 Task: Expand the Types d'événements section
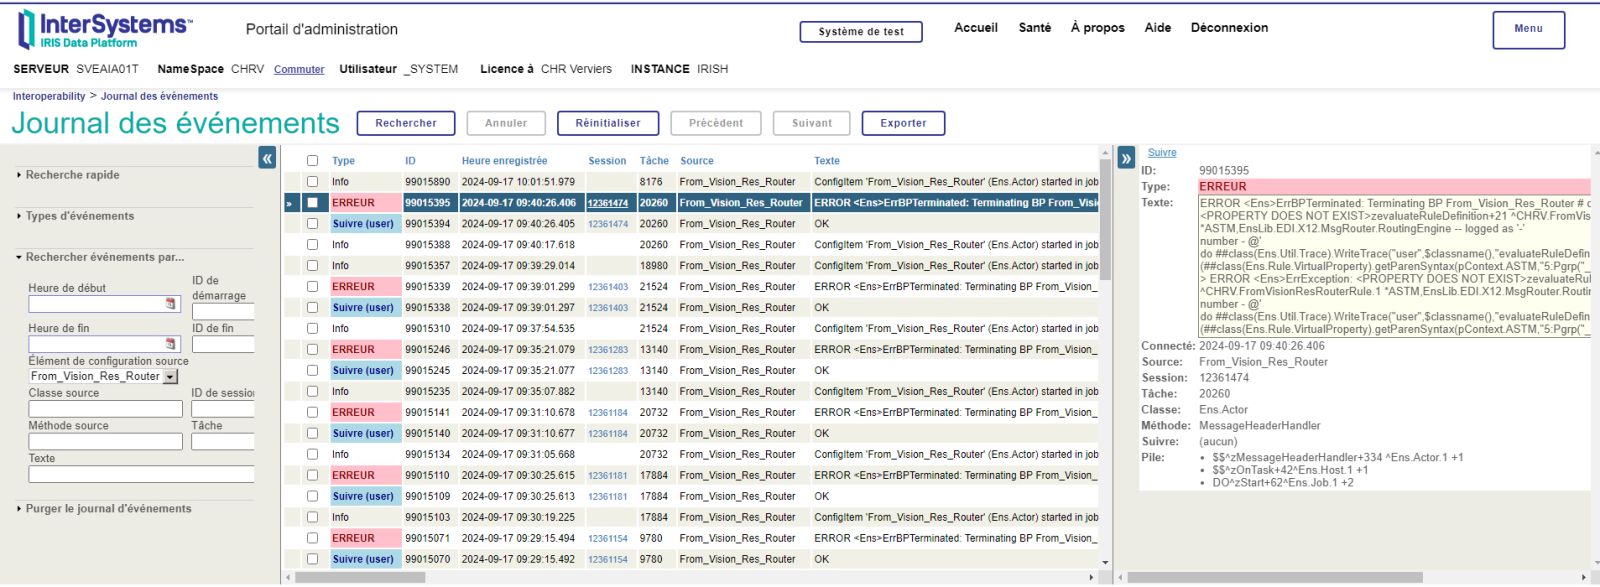click(75, 216)
